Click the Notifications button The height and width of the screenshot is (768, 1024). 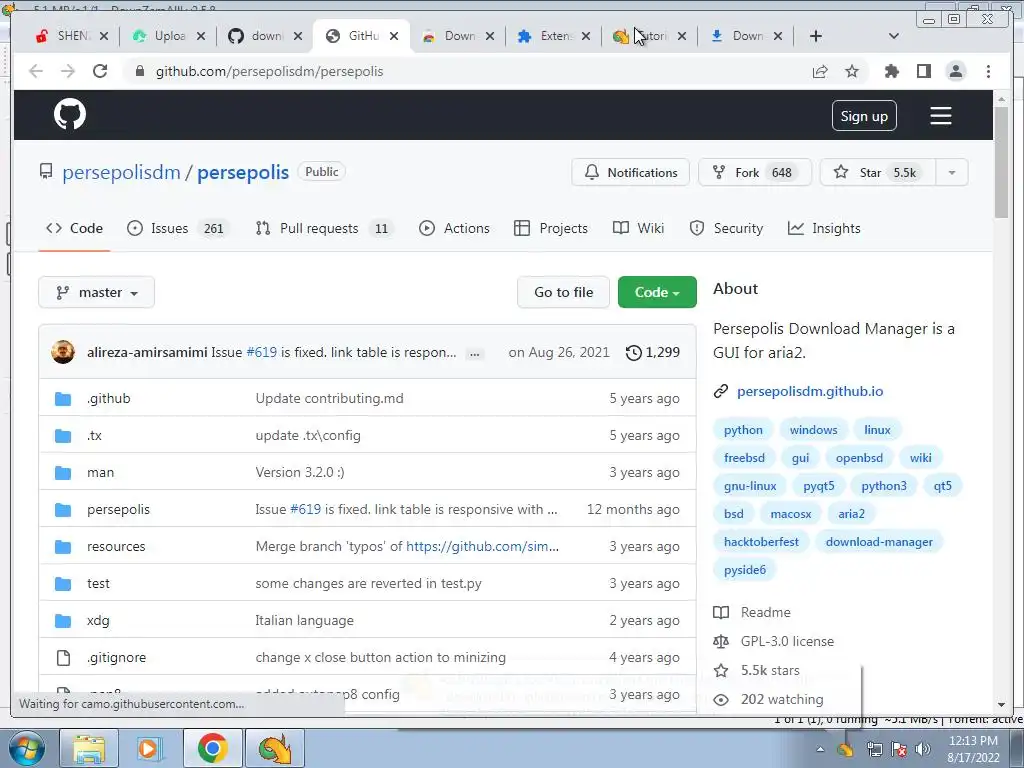tap(631, 172)
